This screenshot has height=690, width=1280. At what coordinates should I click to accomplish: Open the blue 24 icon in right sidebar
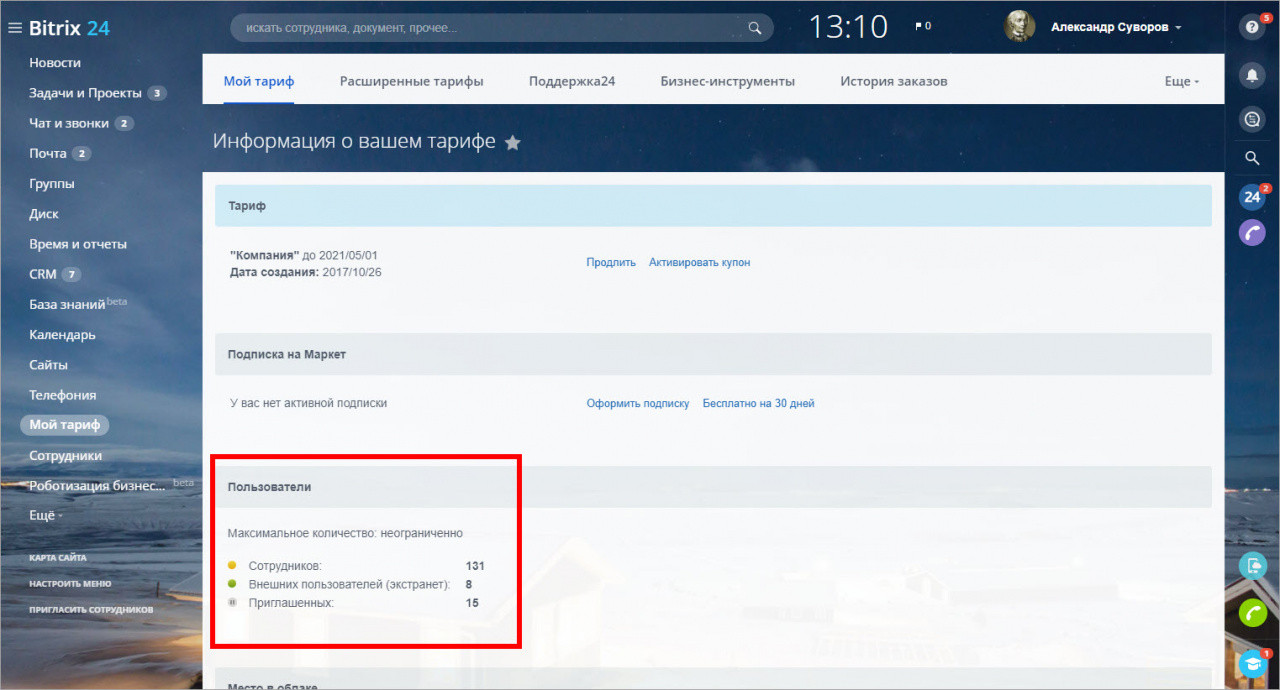(x=1252, y=197)
